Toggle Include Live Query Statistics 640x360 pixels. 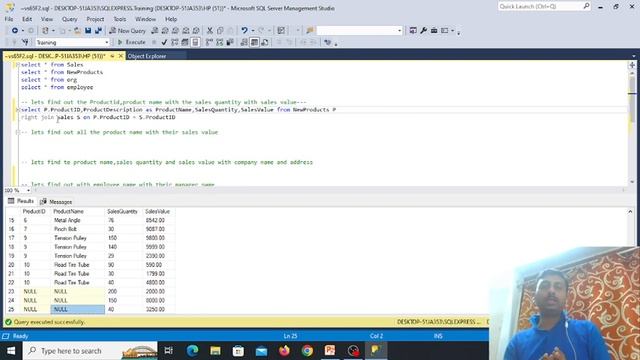[x=220, y=42]
